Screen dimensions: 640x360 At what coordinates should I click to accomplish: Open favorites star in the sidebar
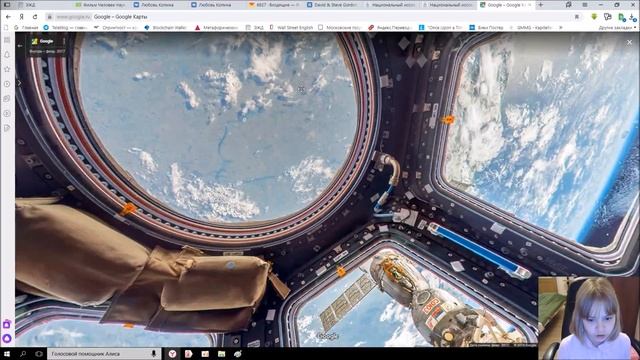pyautogui.click(x=7, y=69)
